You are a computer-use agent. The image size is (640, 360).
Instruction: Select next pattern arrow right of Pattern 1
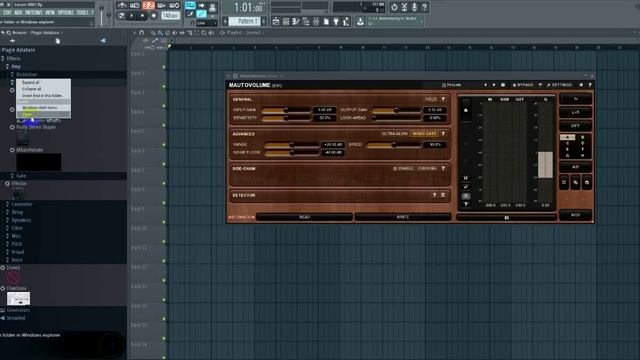tap(264, 21)
